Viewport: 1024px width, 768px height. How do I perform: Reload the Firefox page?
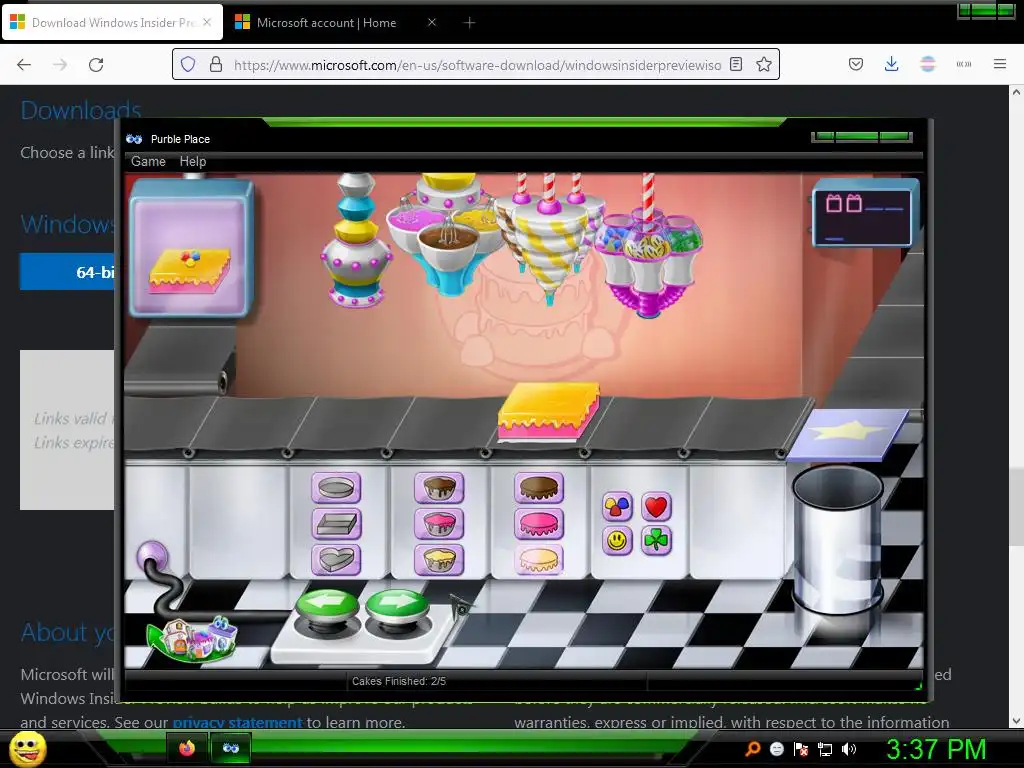[x=96, y=65]
